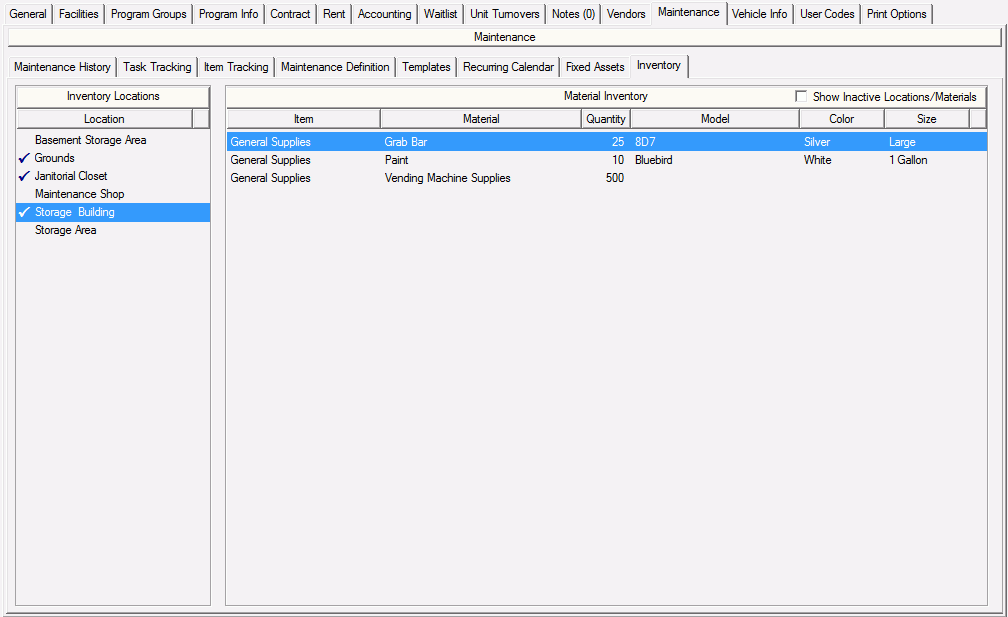1008x617 pixels.
Task: Toggle the Janitorial Closet checkmark
Action: 24,176
